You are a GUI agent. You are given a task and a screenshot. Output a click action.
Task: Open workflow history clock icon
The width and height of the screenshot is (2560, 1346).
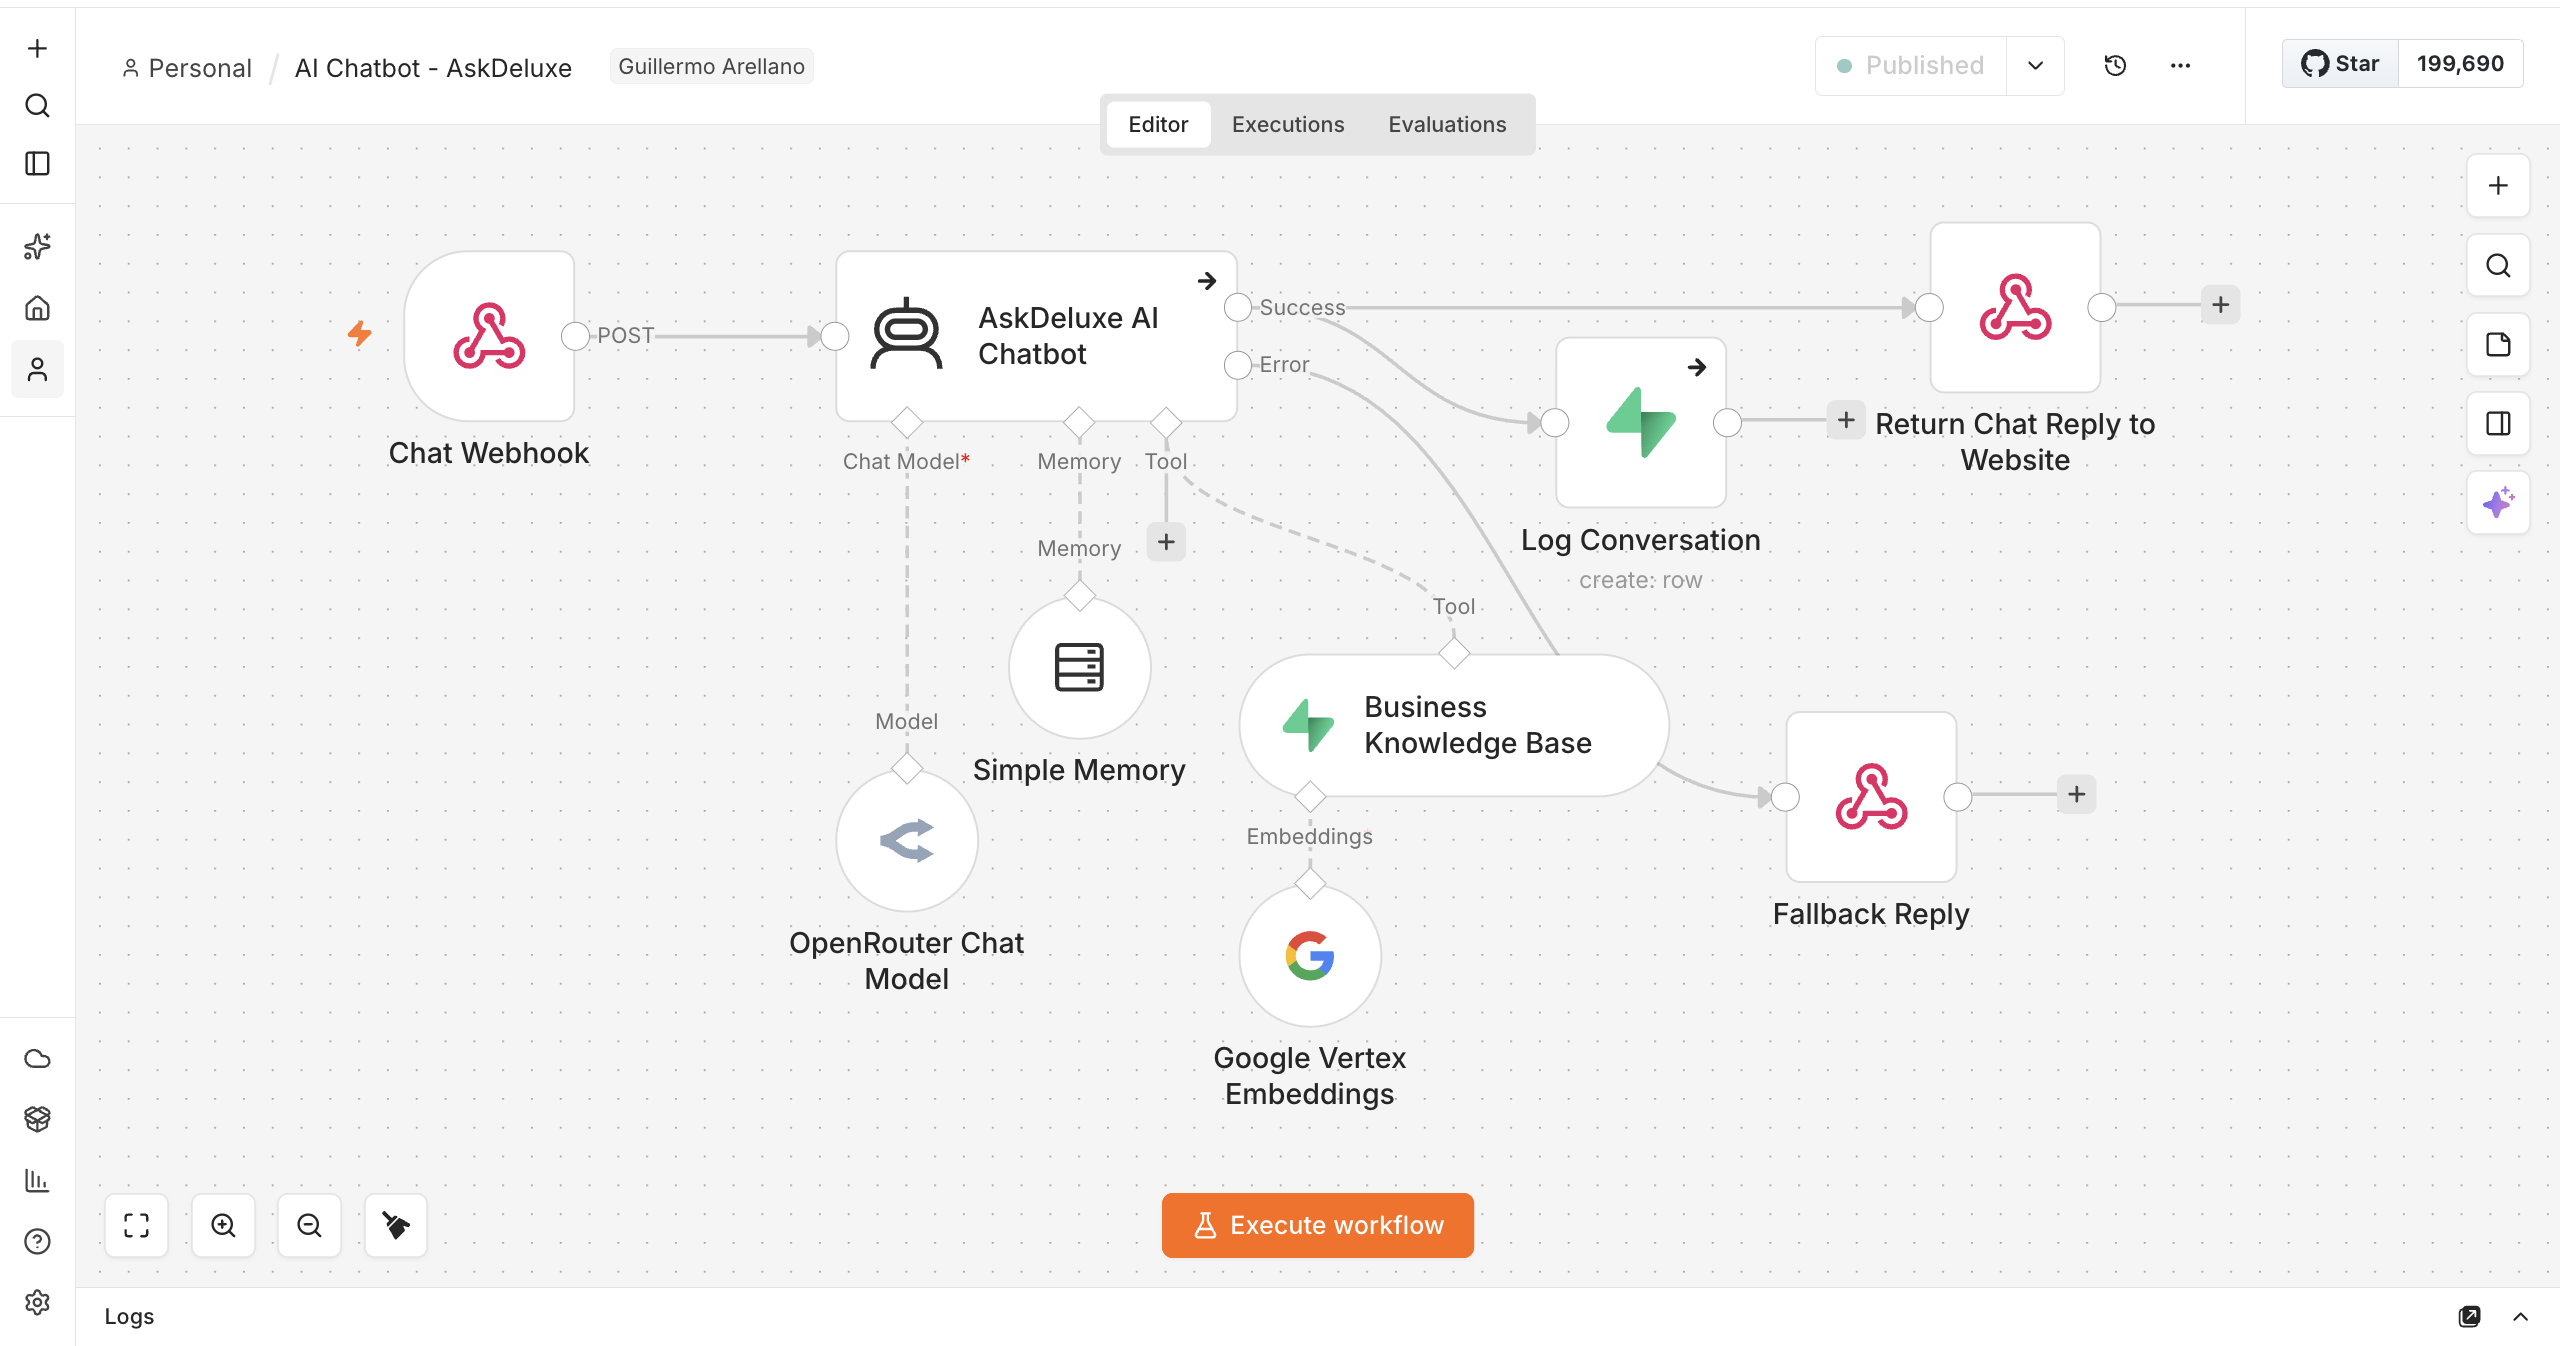pos(2115,66)
